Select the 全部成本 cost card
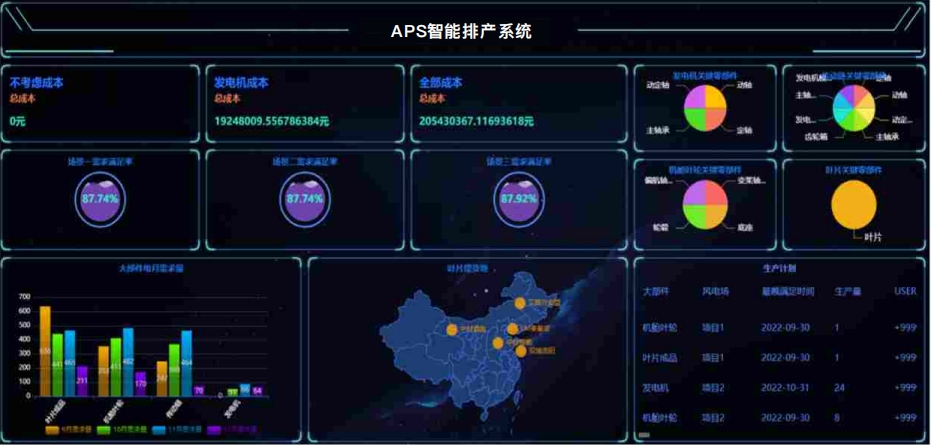This screenshot has width=931, height=445. pos(518,104)
